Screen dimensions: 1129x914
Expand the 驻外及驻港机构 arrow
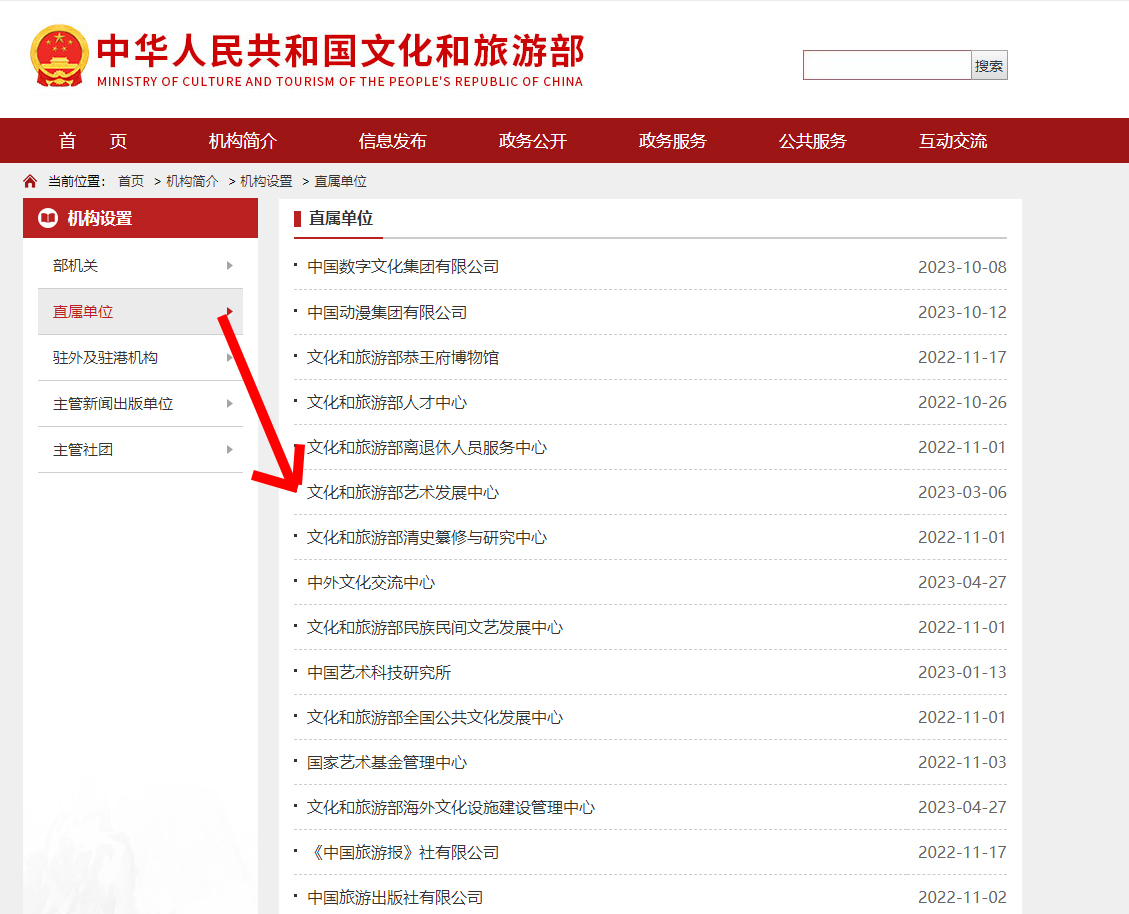pos(229,358)
